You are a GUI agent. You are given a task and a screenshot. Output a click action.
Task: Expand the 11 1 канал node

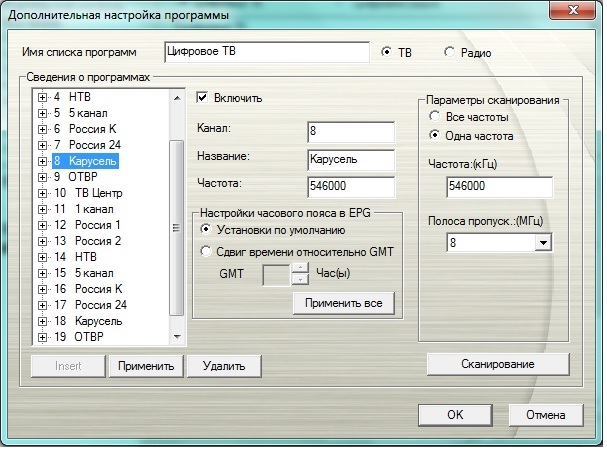(x=42, y=209)
